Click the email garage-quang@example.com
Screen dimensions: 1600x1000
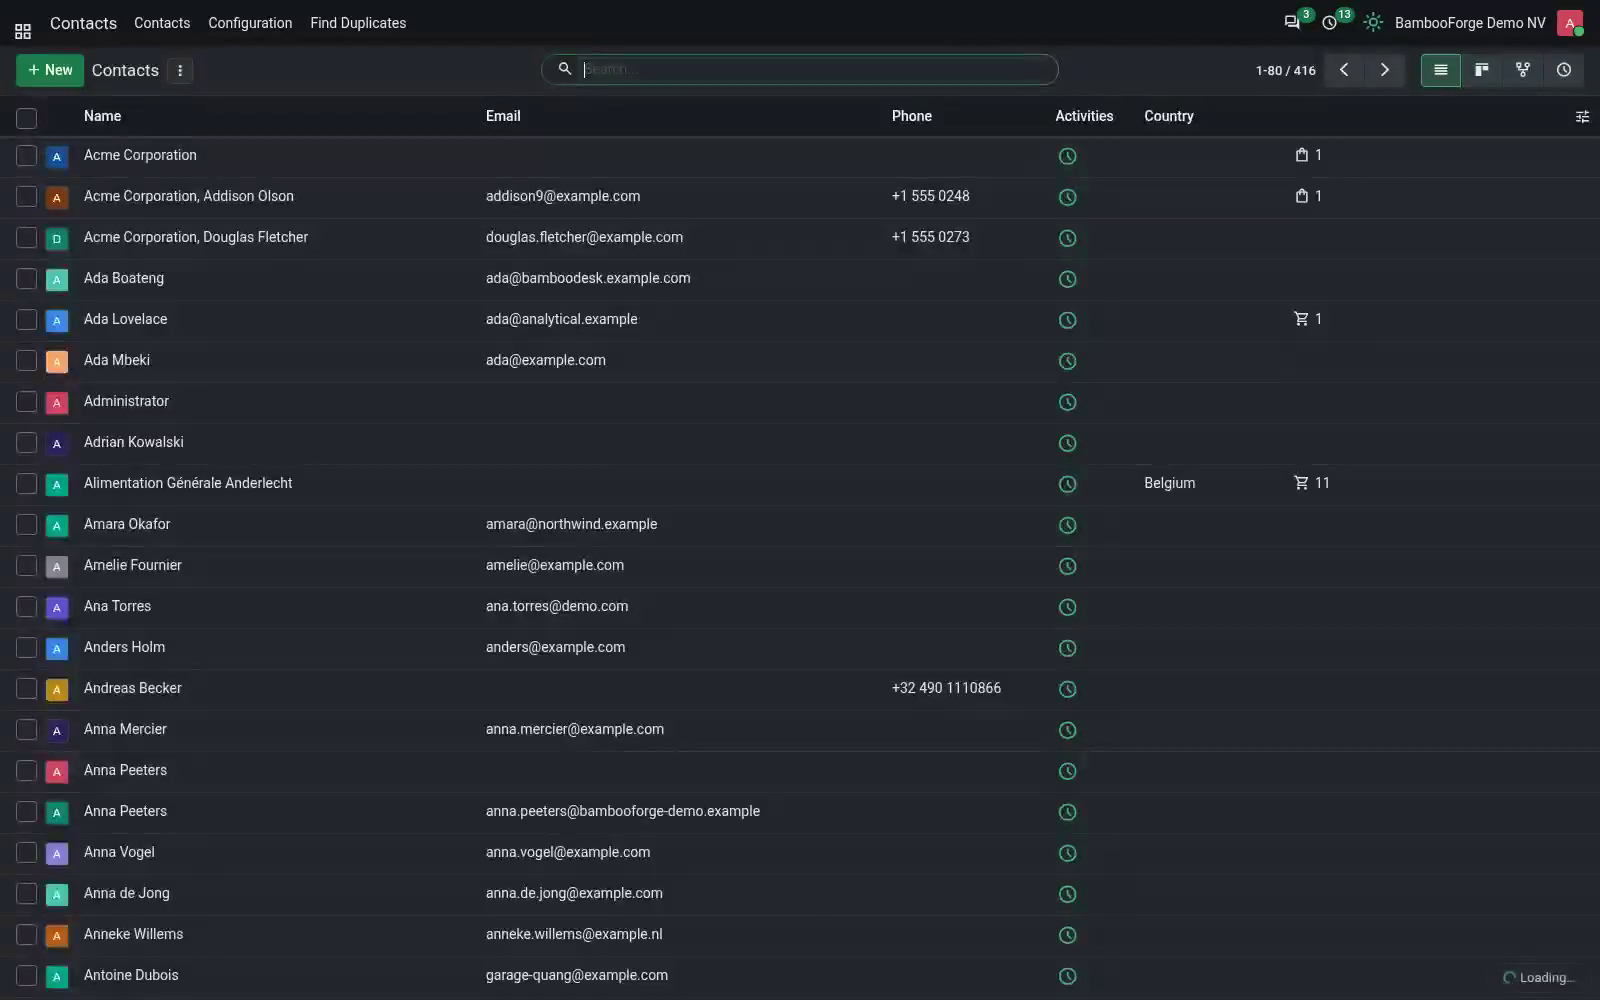(x=577, y=975)
